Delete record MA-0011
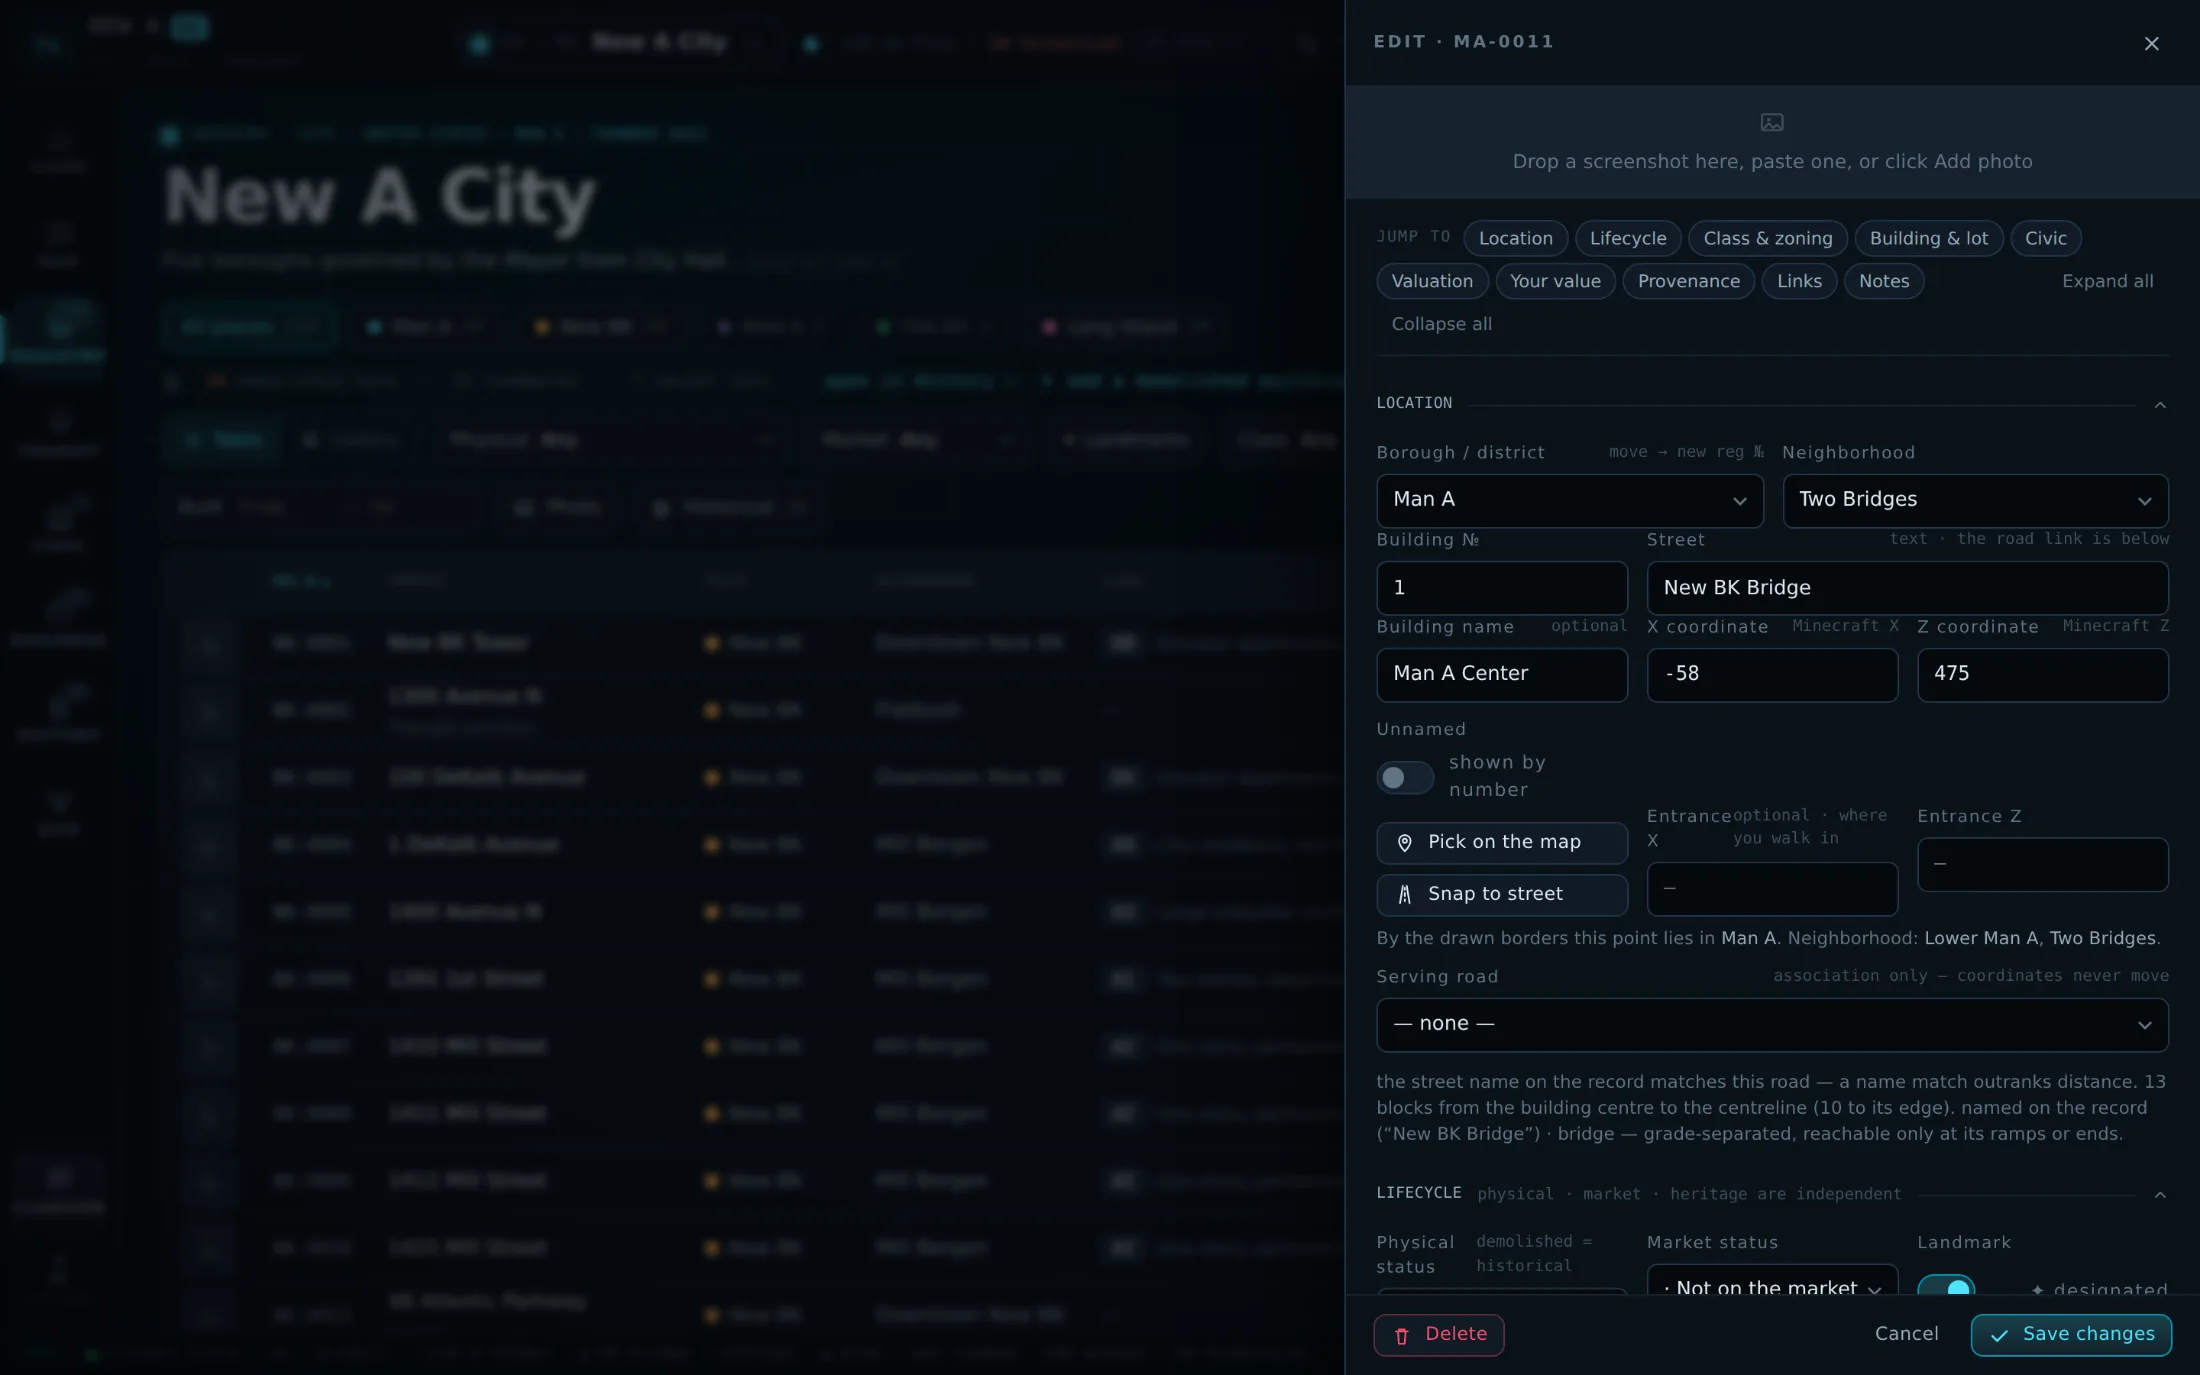The image size is (2200, 1375). (x=1438, y=1334)
